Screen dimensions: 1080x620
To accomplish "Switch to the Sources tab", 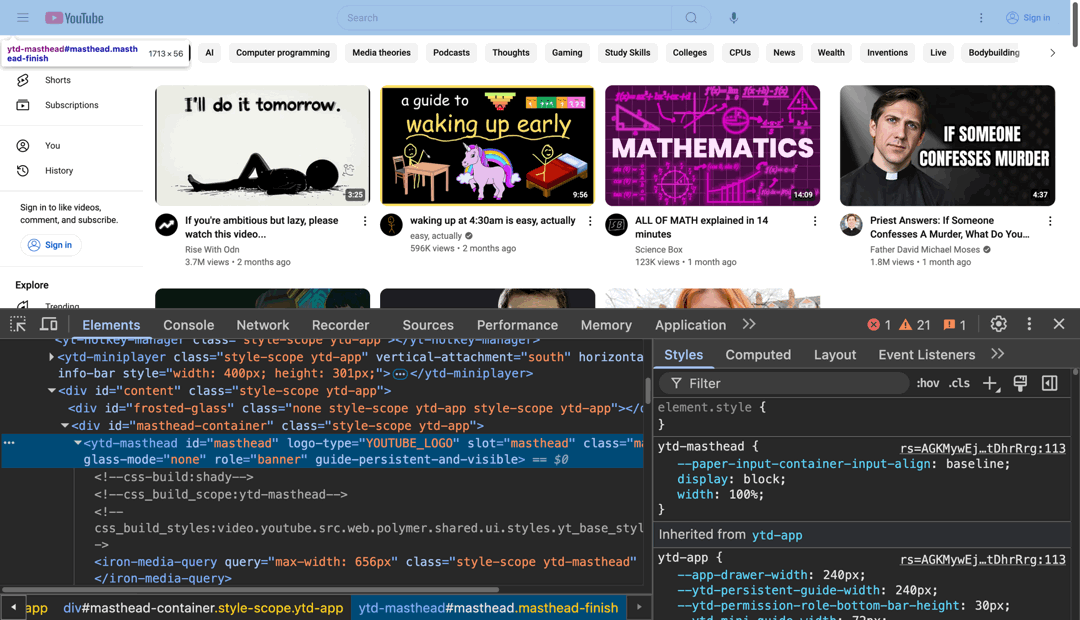I will click(x=428, y=325).
